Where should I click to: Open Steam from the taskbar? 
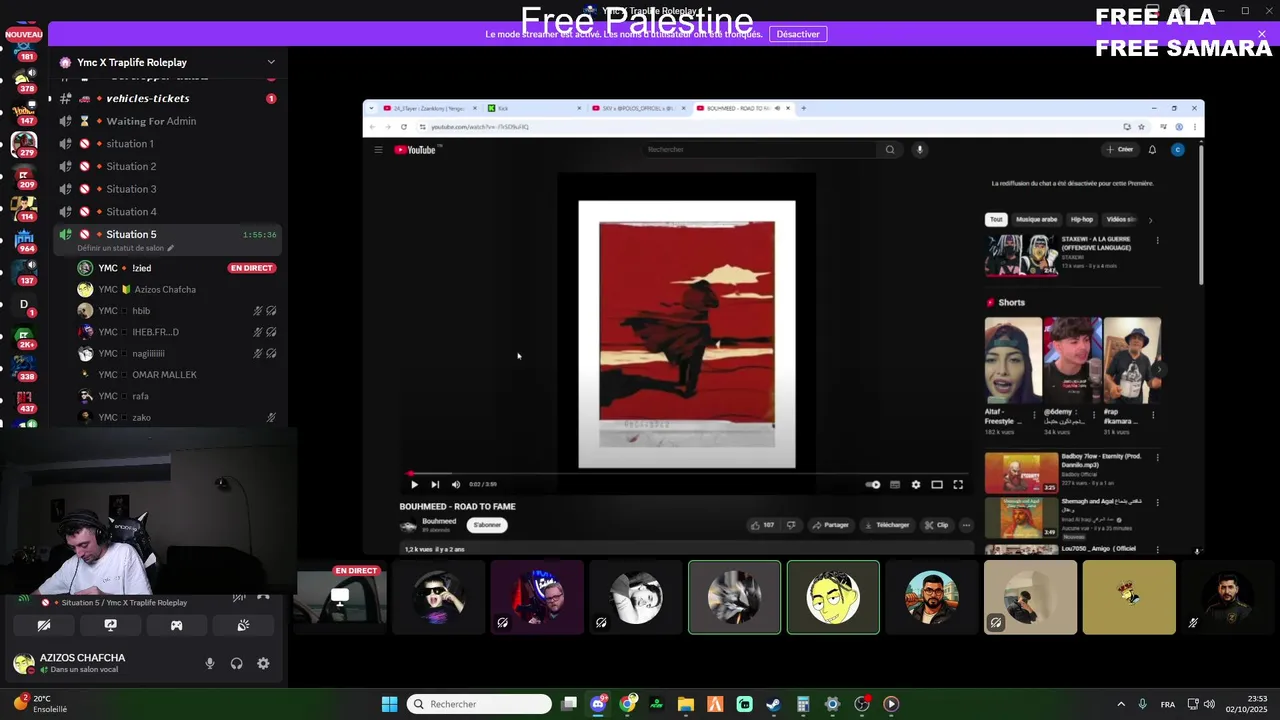(774, 704)
